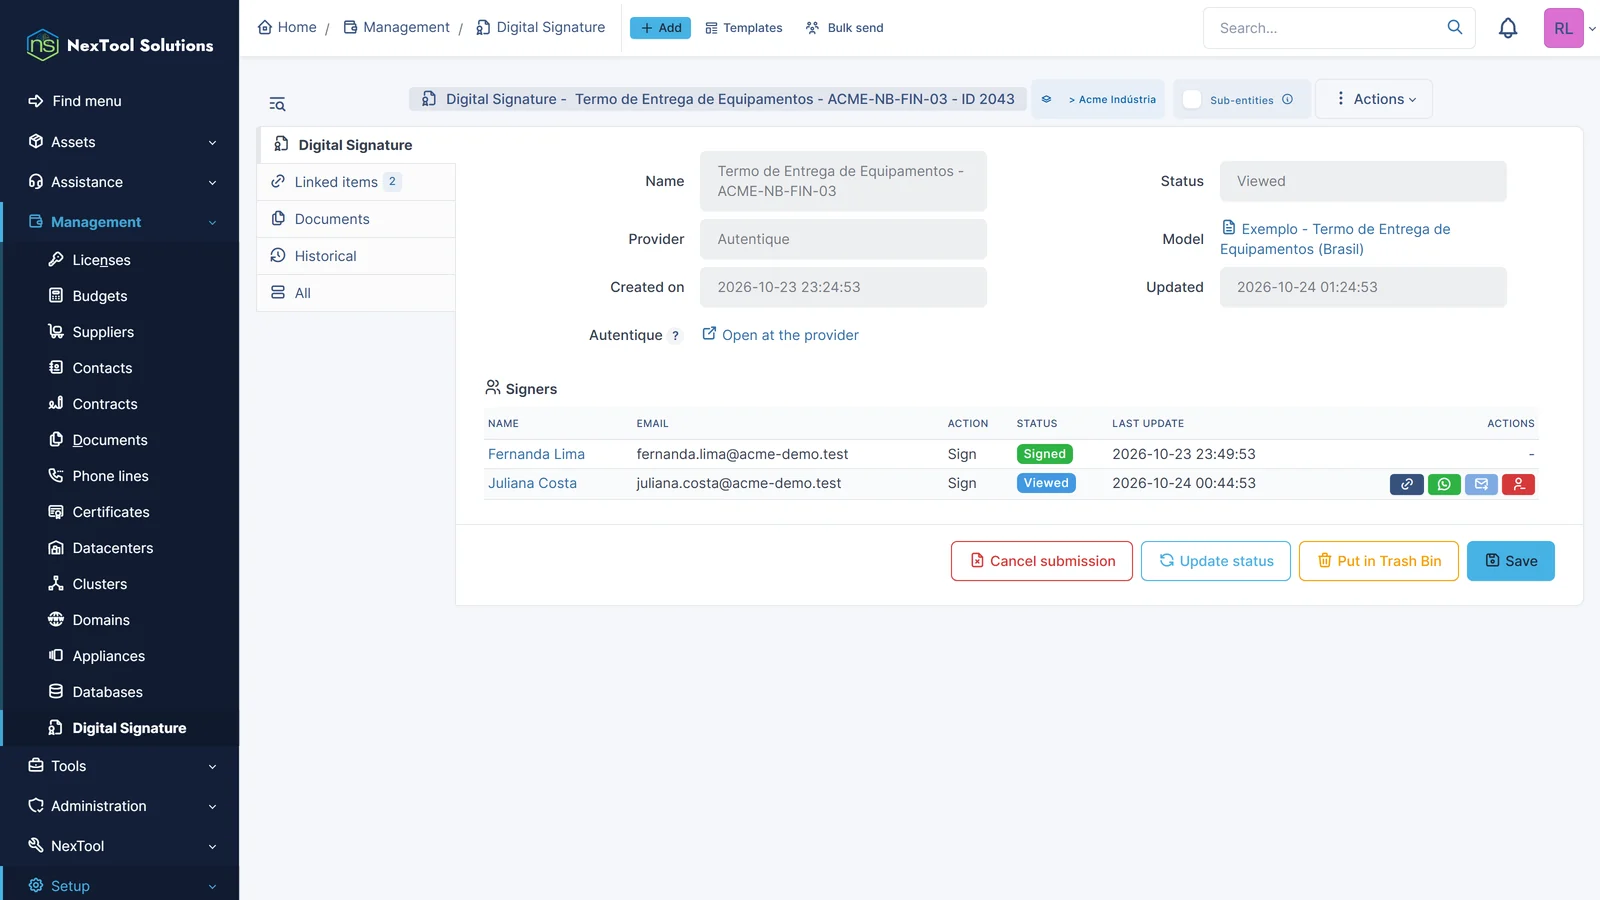Open at the provider link
The height and width of the screenshot is (900, 1600).
coord(780,335)
